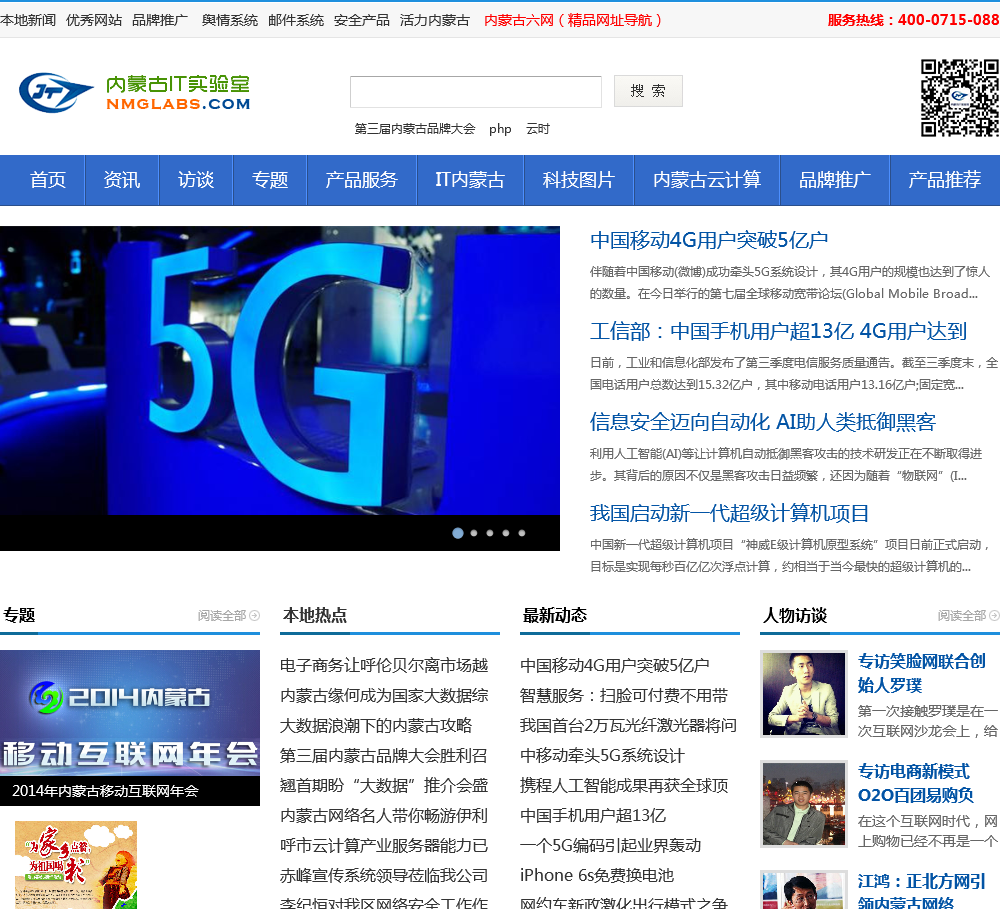
Task: Click the search input field
Action: tap(476, 92)
